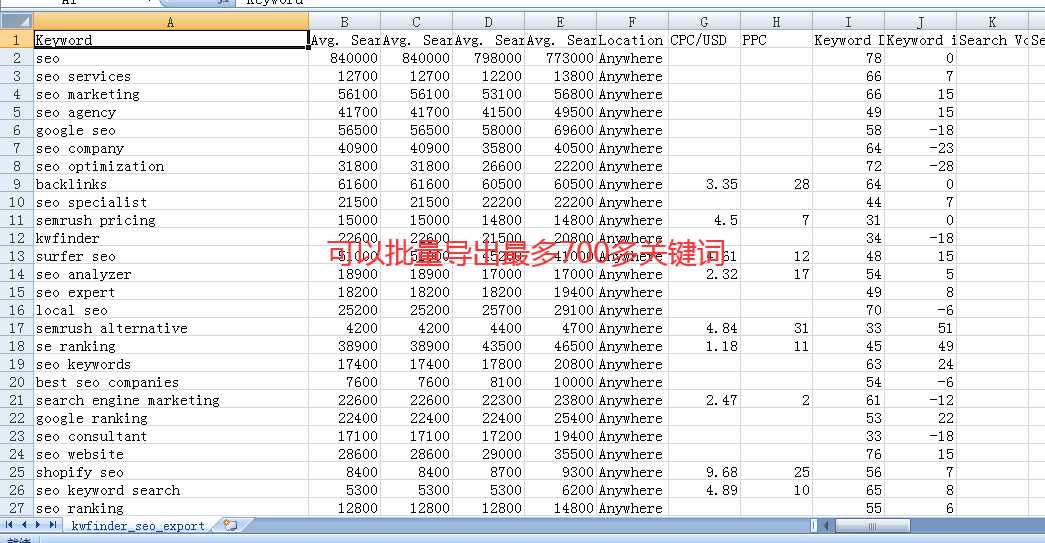The height and width of the screenshot is (543, 1045).
Task: Select the PPC header cell
Action: (776, 40)
